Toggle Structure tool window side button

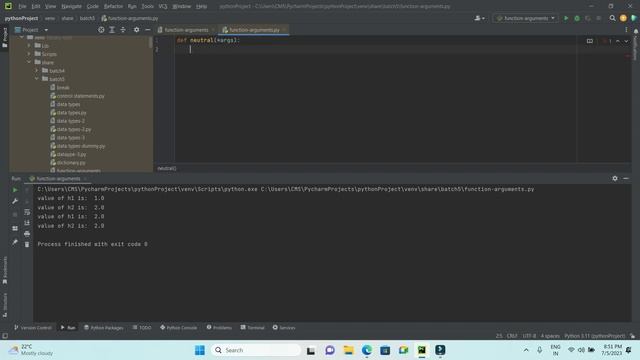point(4,305)
